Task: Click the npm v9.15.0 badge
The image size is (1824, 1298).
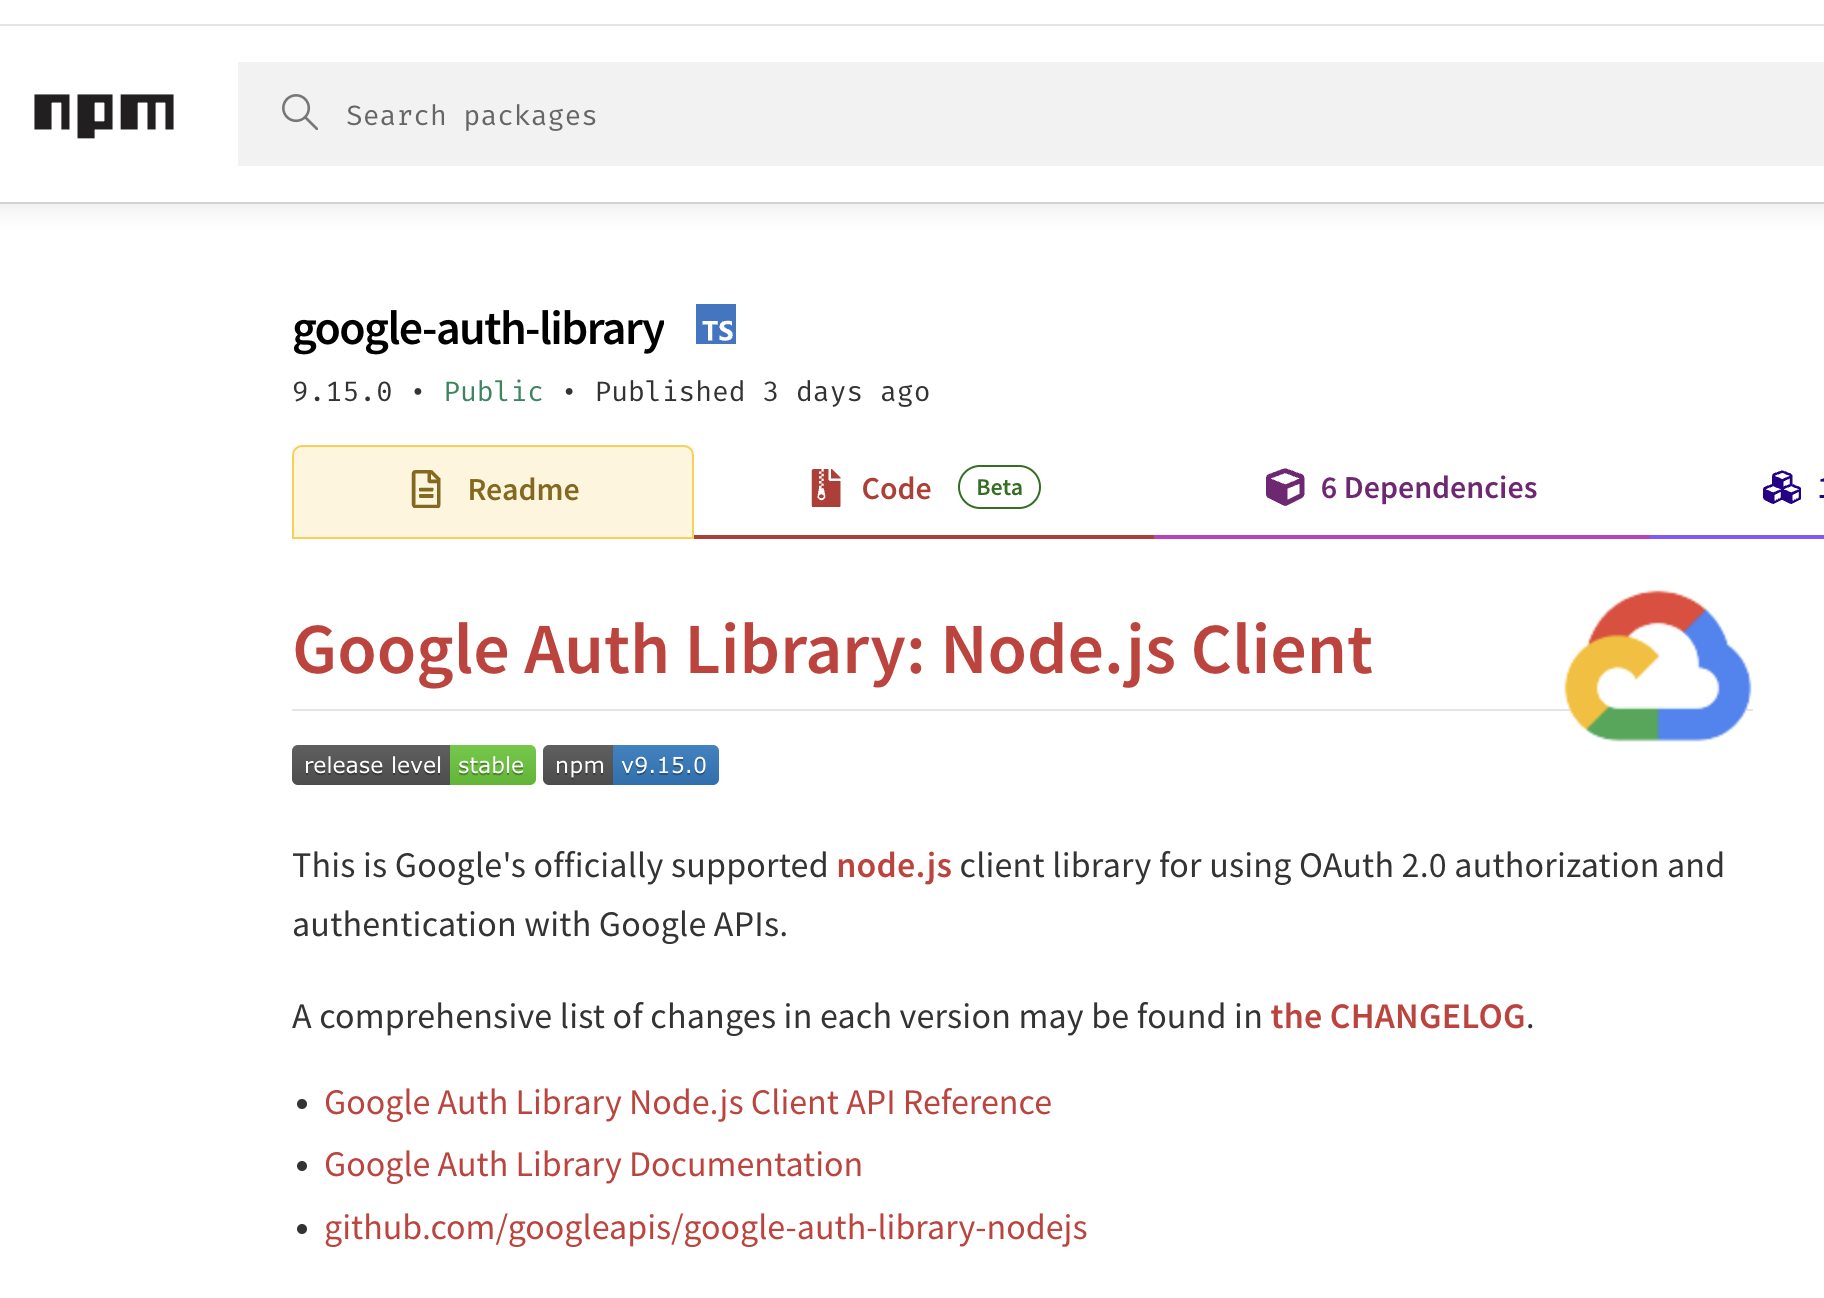Action: tap(631, 765)
